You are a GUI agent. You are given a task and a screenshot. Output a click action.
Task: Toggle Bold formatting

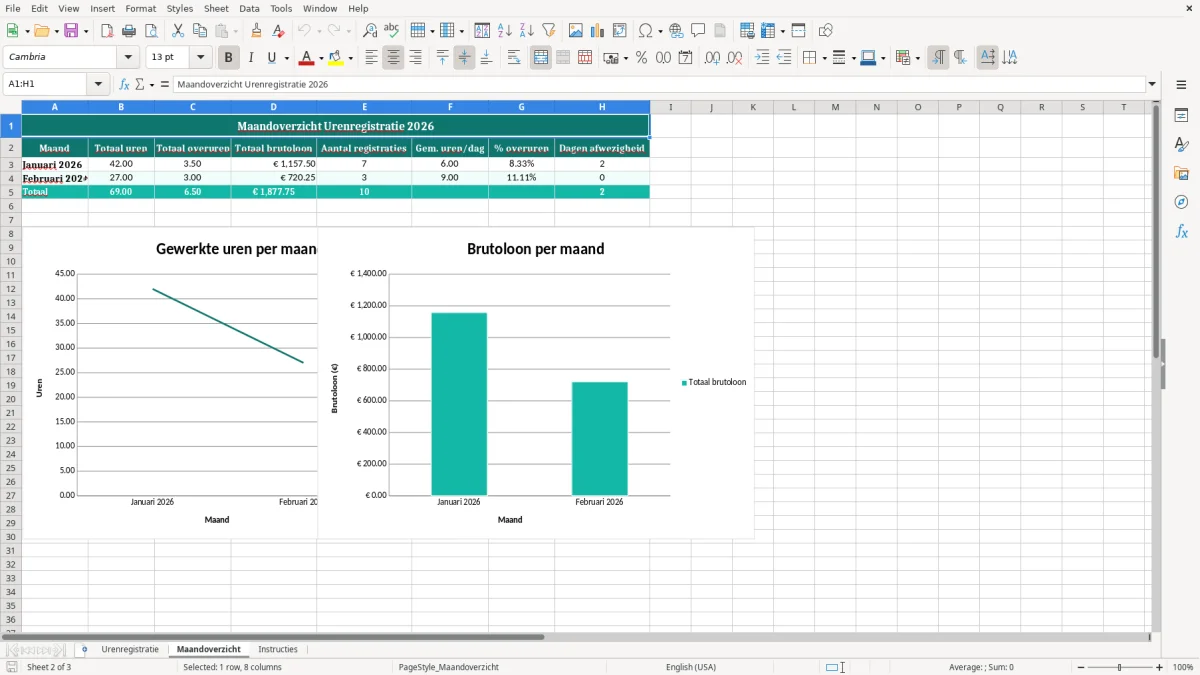(x=229, y=58)
